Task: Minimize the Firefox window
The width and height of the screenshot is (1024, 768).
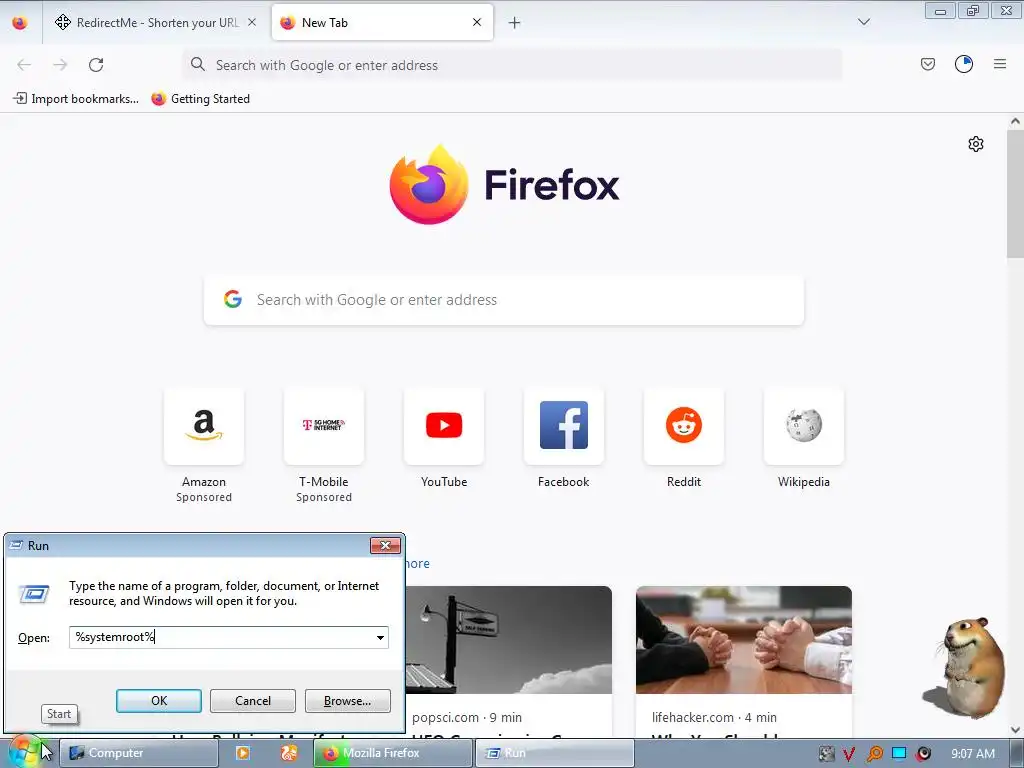Action: (940, 10)
